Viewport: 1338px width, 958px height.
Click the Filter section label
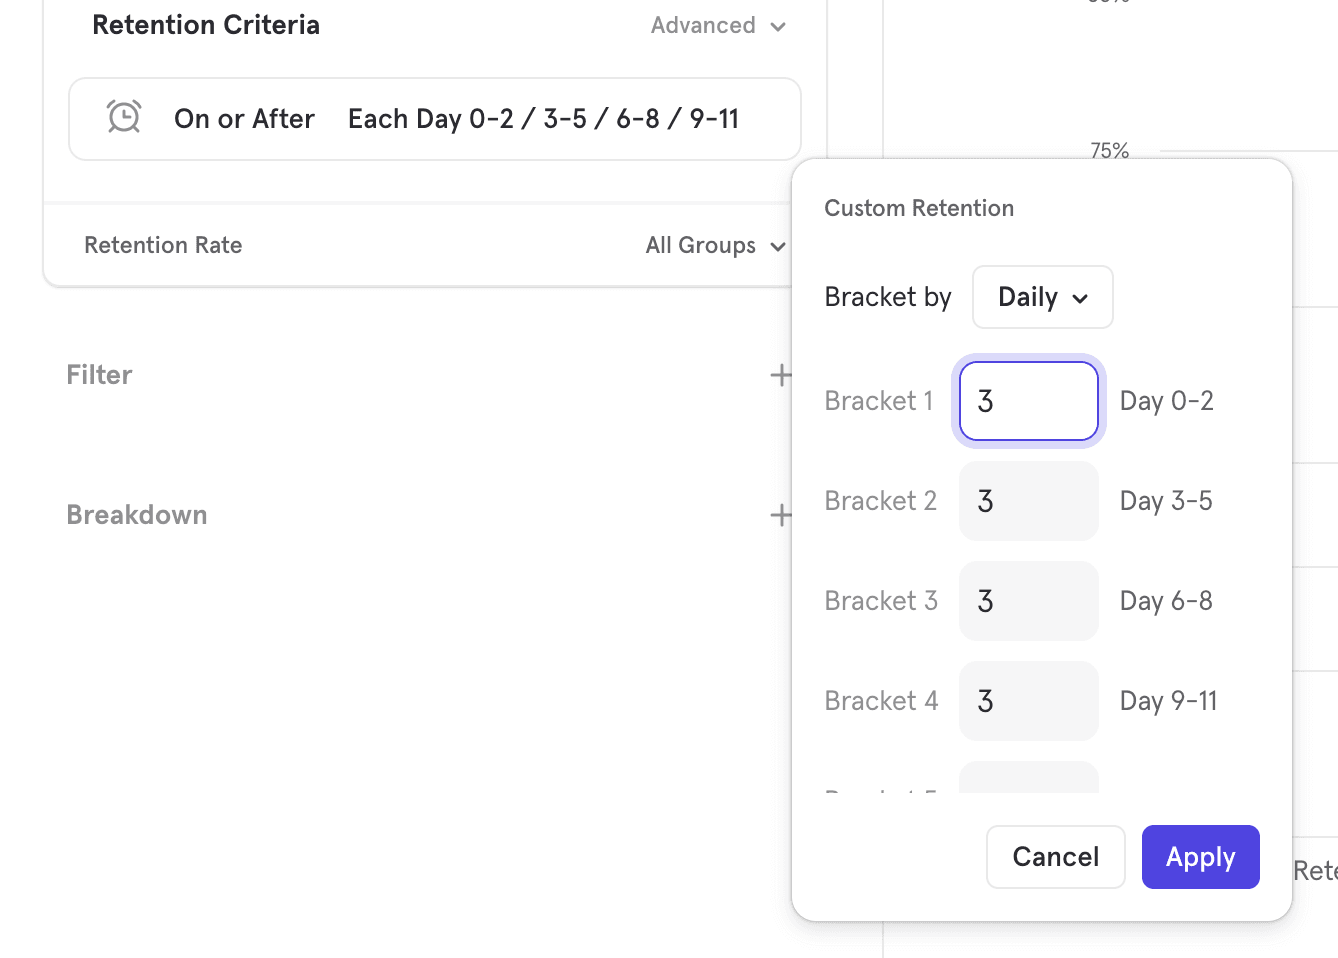(99, 375)
